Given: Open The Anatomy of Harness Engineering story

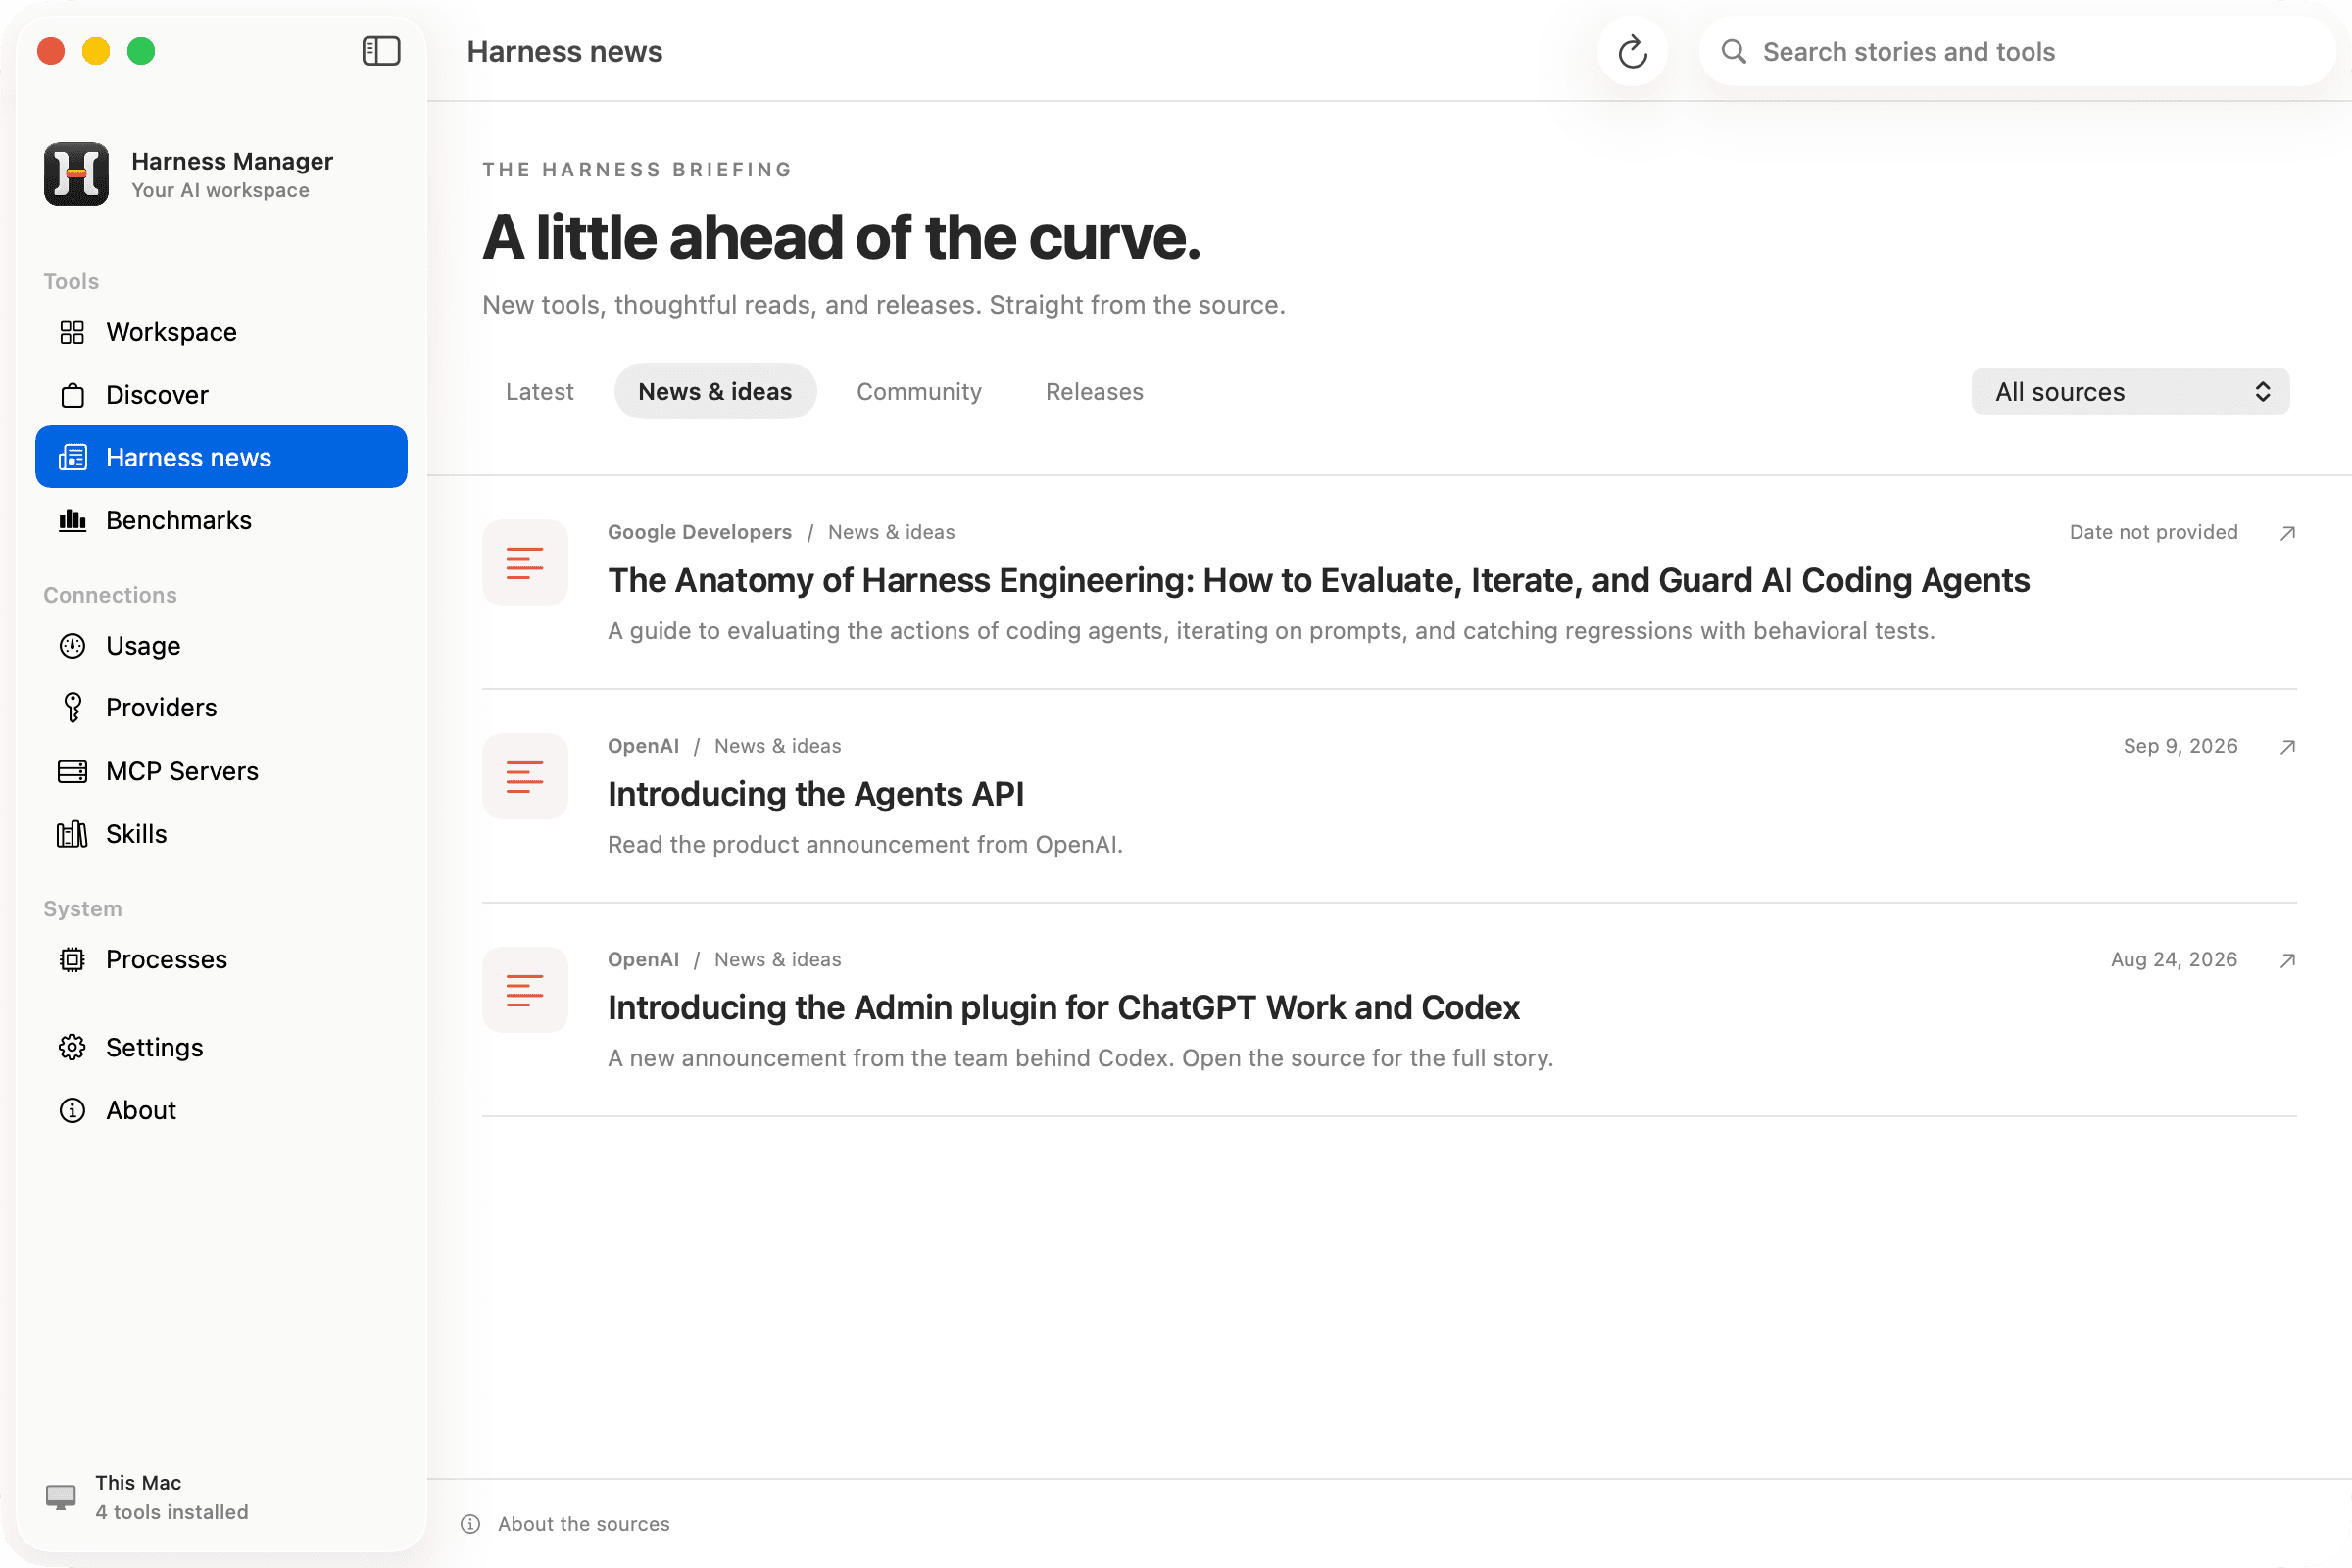Looking at the screenshot, I should 1318,581.
